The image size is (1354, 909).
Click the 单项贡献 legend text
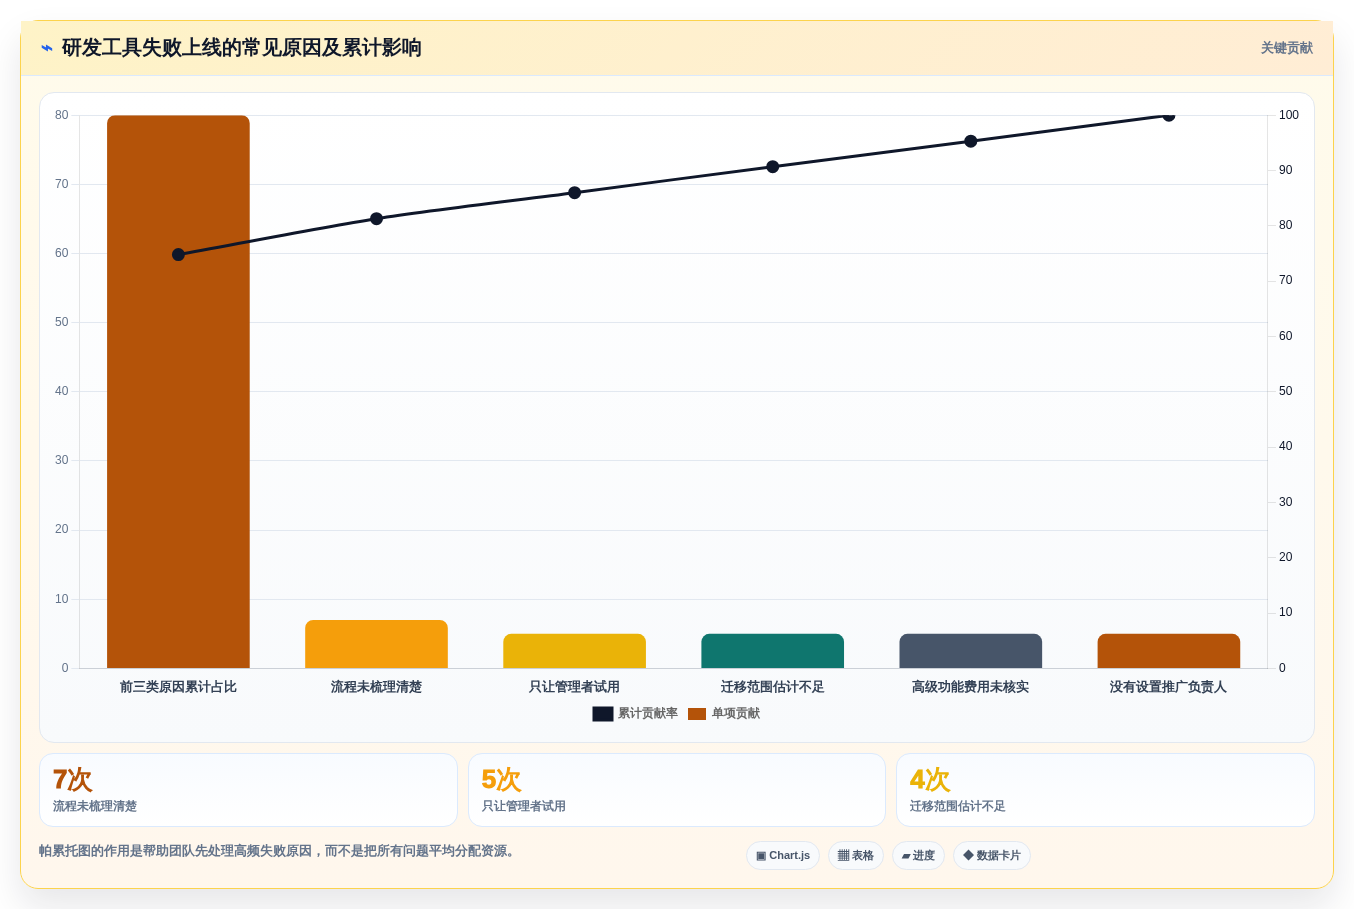[x=736, y=714]
